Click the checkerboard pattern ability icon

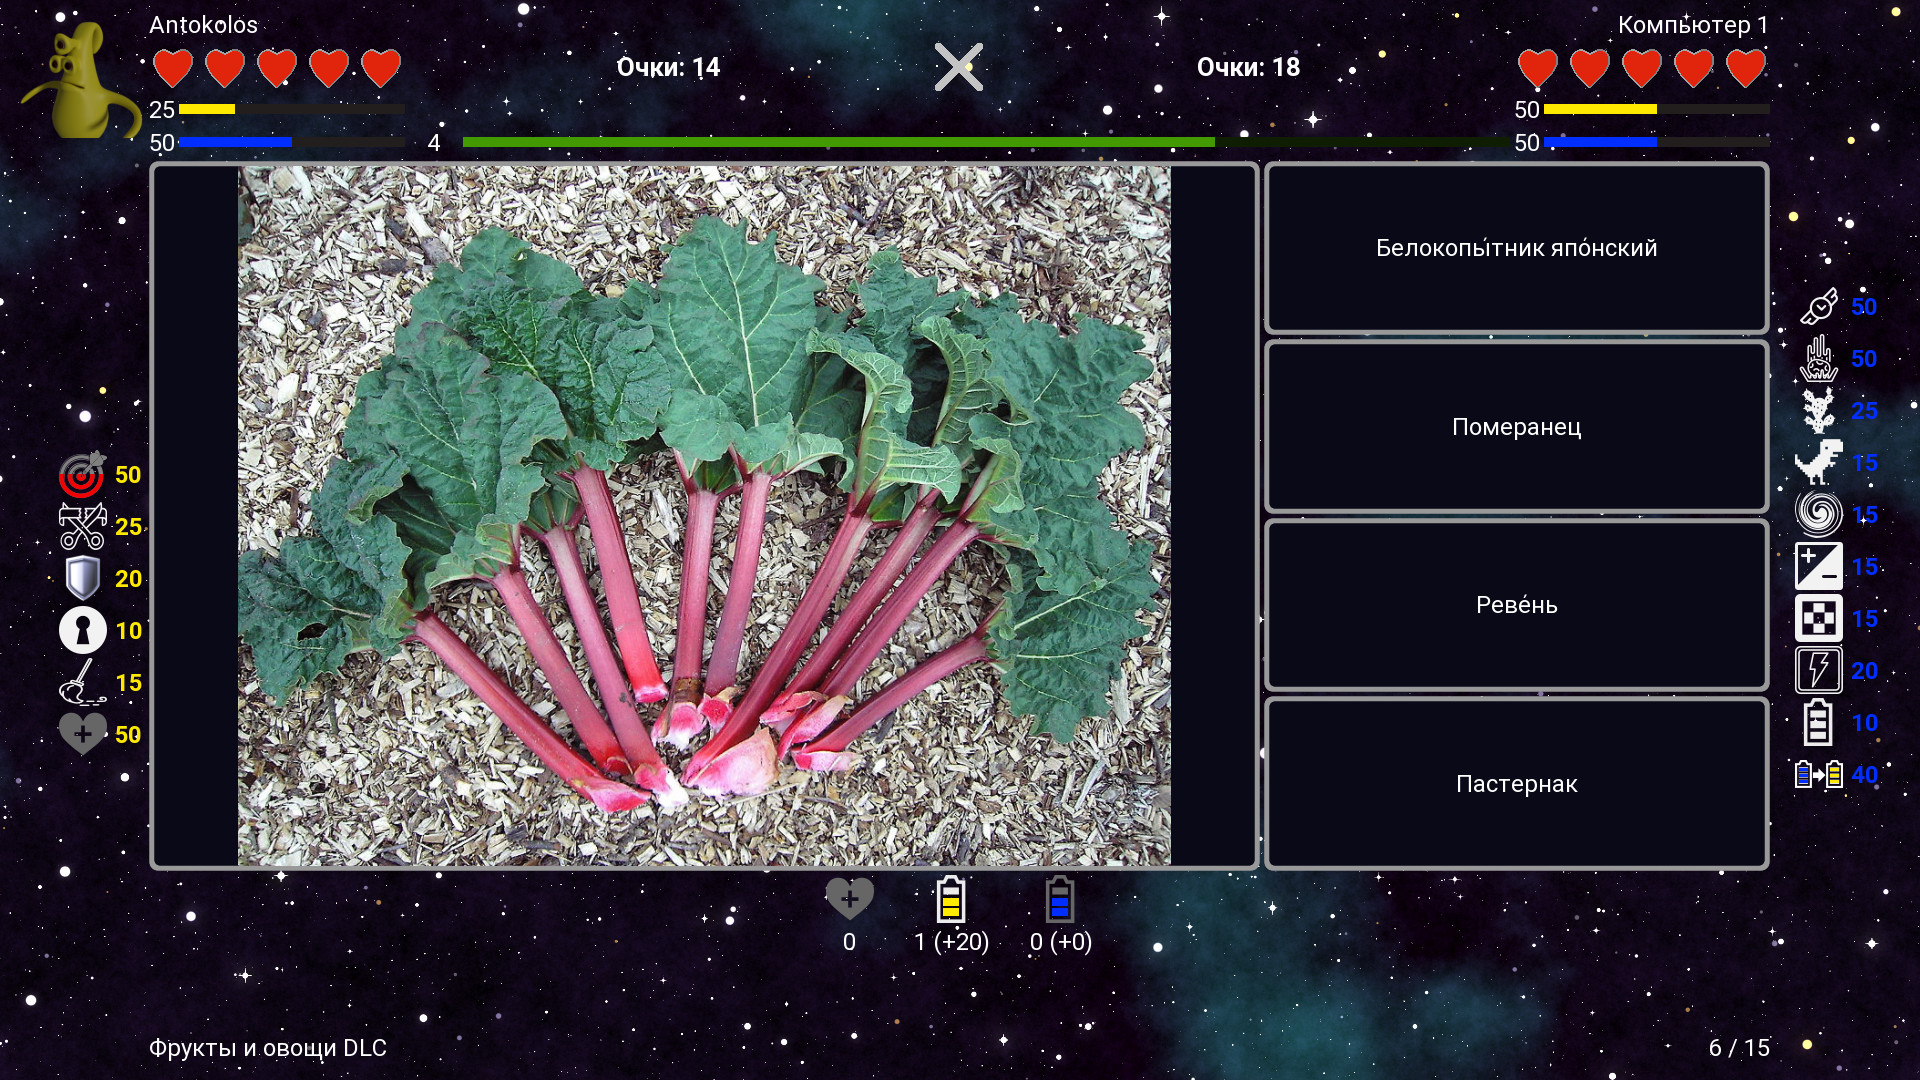click(x=1818, y=619)
